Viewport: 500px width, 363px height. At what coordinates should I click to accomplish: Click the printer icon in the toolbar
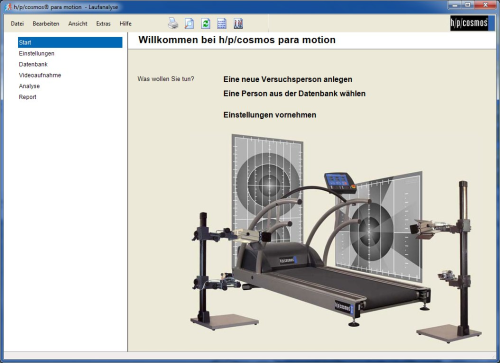(173, 23)
